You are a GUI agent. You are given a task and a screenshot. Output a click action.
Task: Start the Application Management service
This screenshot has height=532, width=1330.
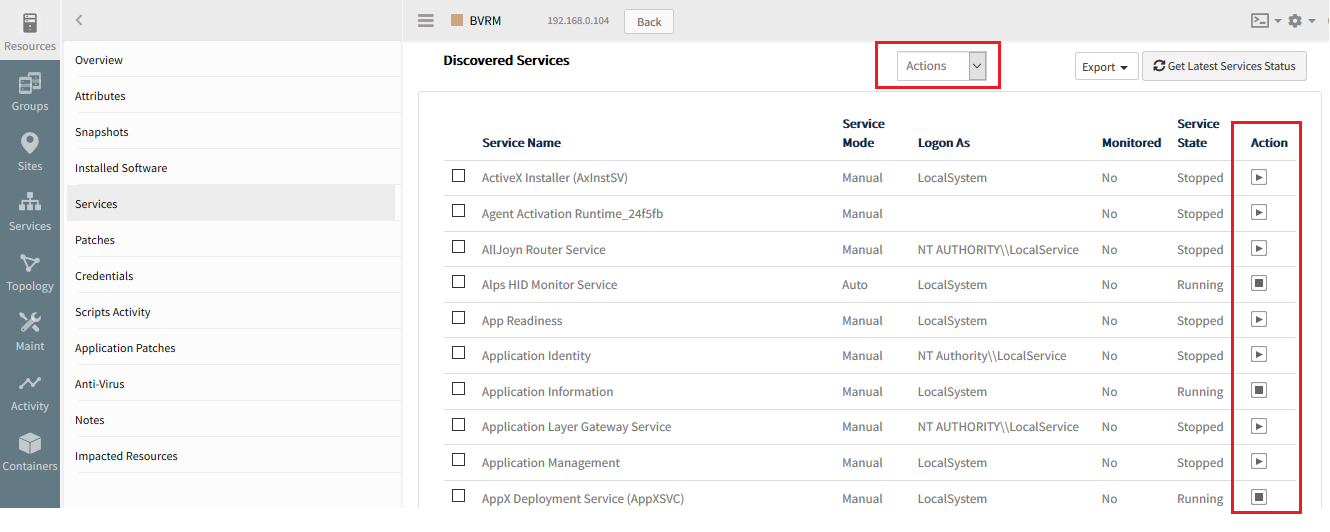[1259, 461]
